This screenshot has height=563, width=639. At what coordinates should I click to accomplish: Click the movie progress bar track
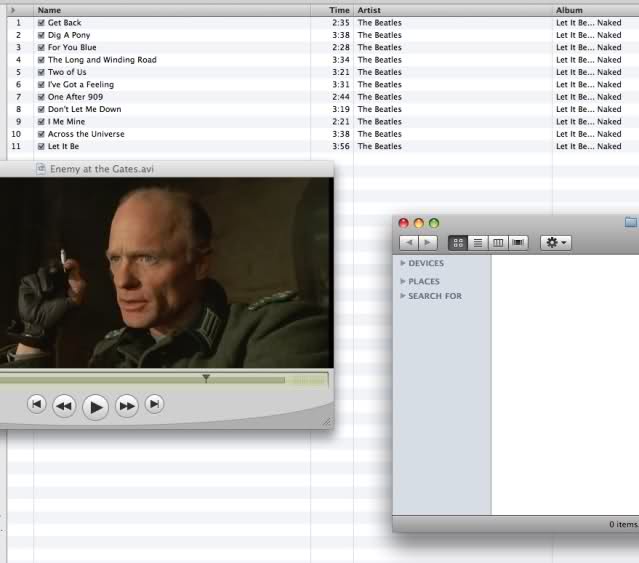[164, 380]
